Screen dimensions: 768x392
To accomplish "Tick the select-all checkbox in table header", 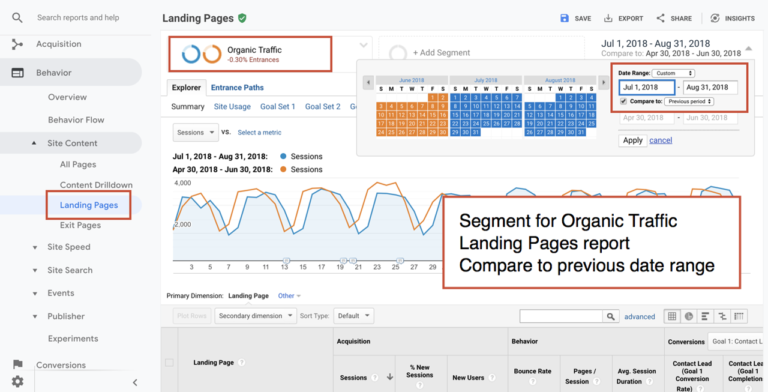I will pos(169,363).
